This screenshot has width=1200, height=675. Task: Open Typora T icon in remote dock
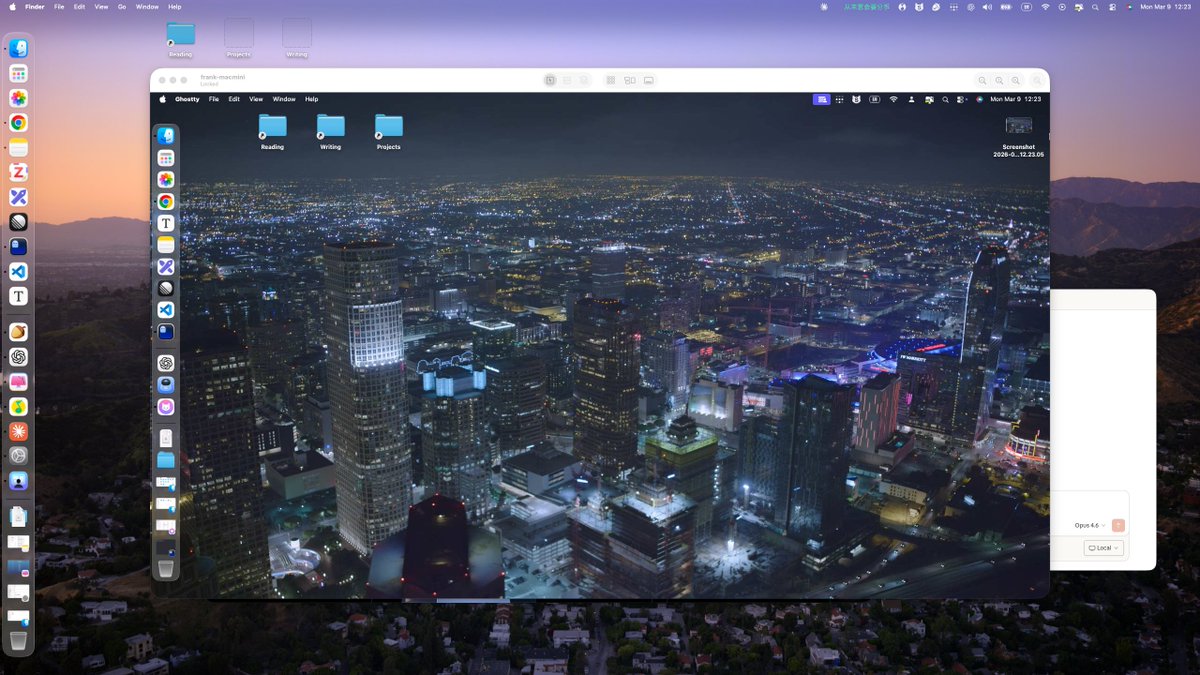pos(166,223)
